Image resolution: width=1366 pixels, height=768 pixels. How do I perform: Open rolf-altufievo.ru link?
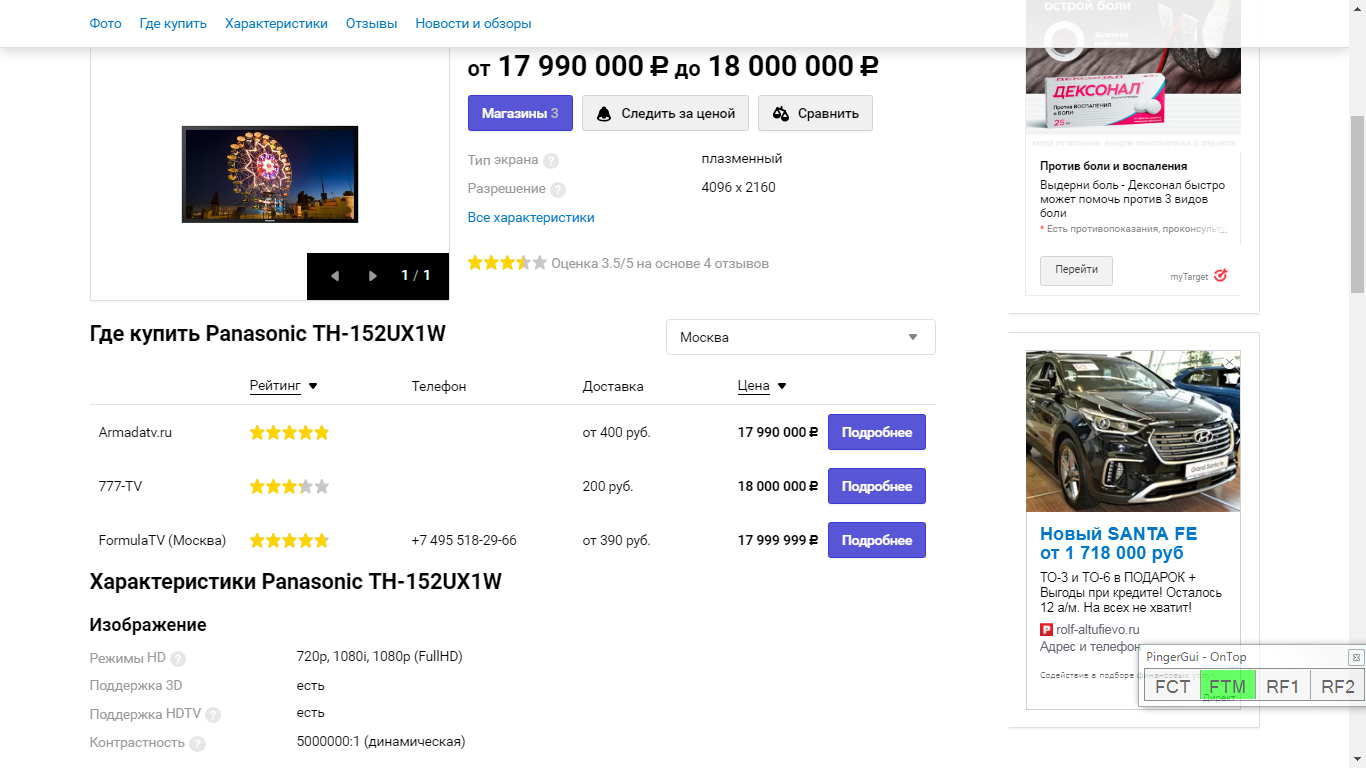(1097, 630)
